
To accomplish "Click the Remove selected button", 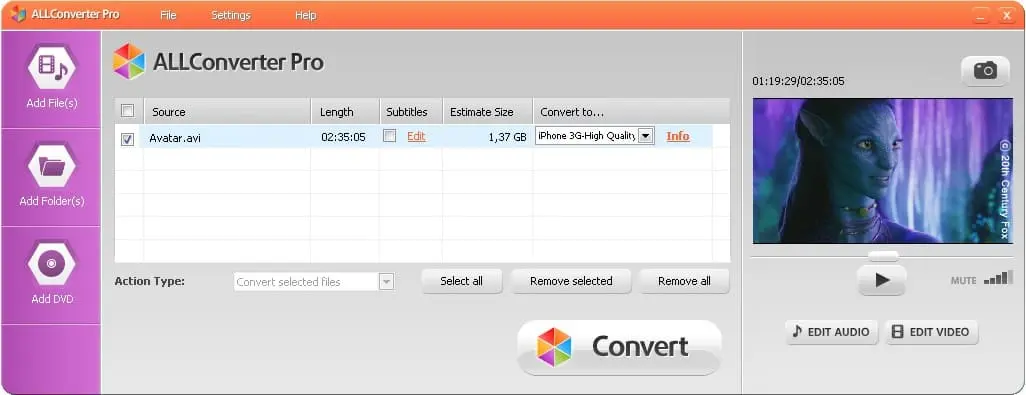I will point(571,281).
